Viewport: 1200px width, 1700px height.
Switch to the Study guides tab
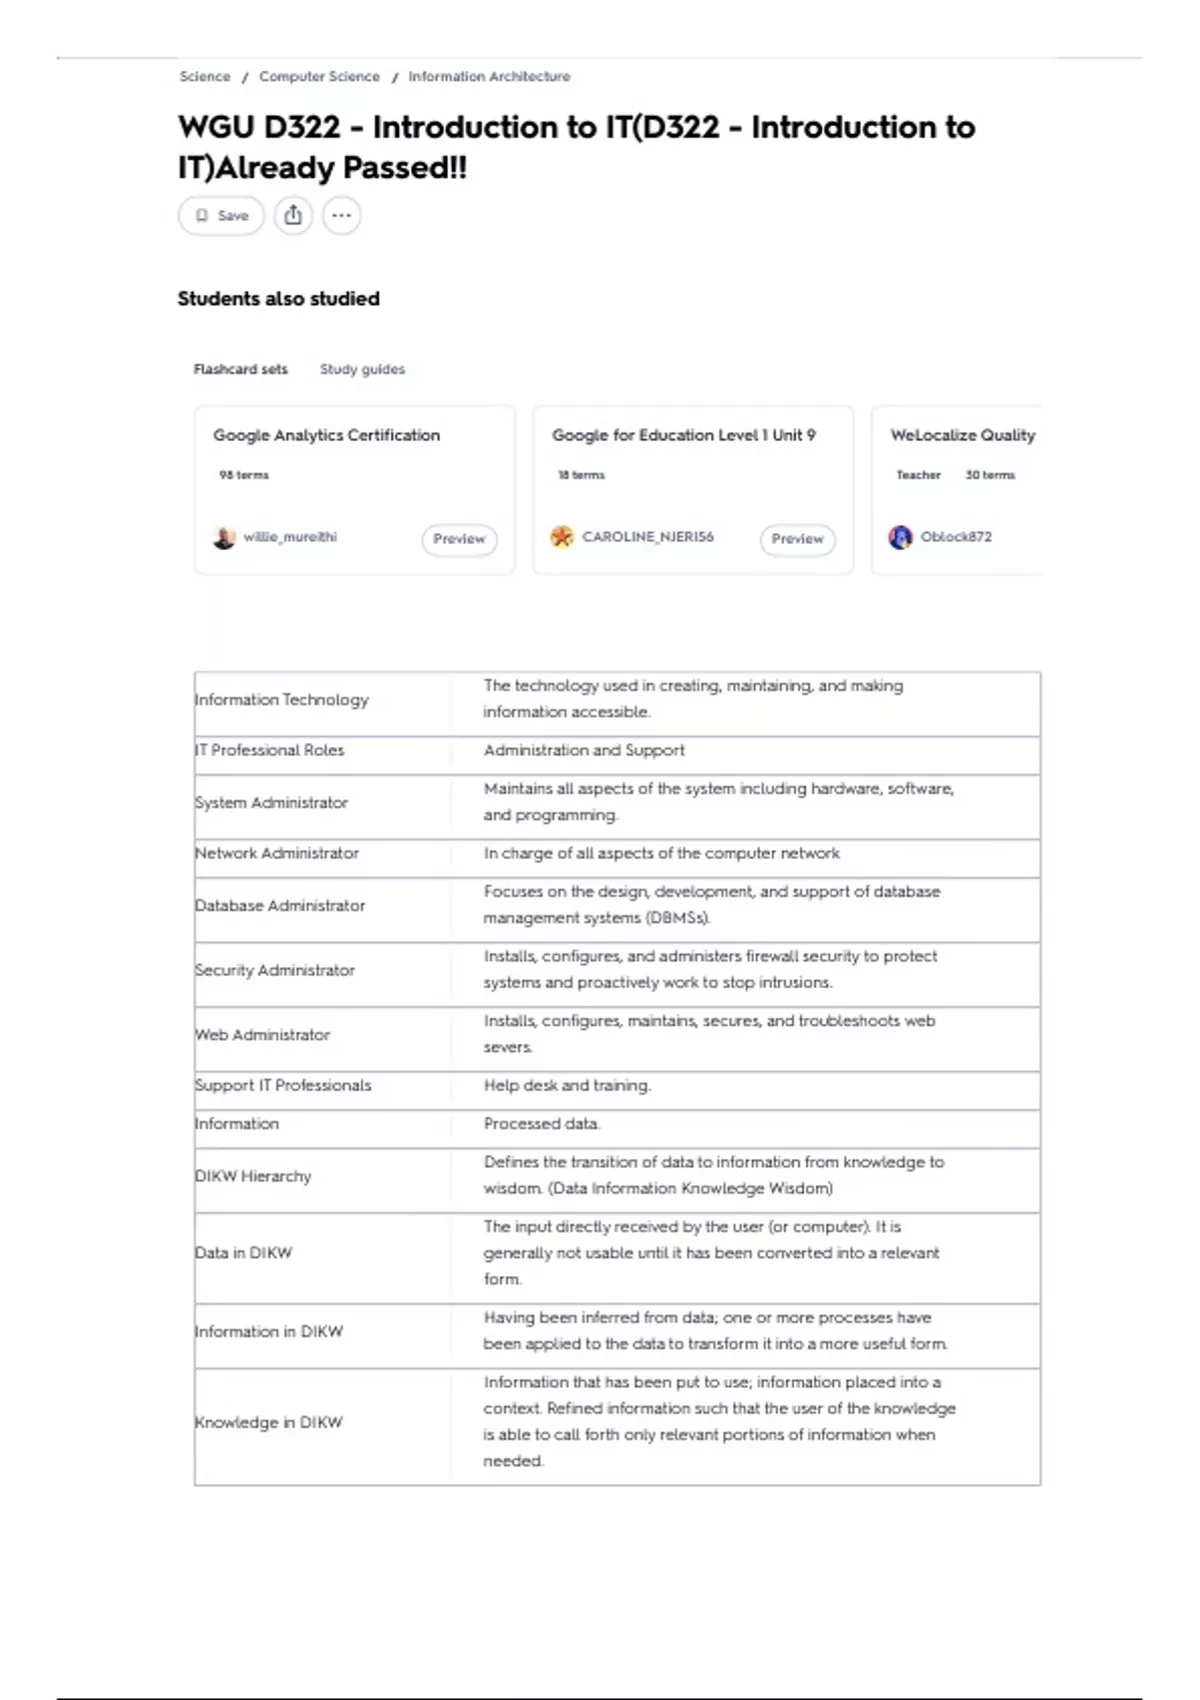tap(362, 369)
